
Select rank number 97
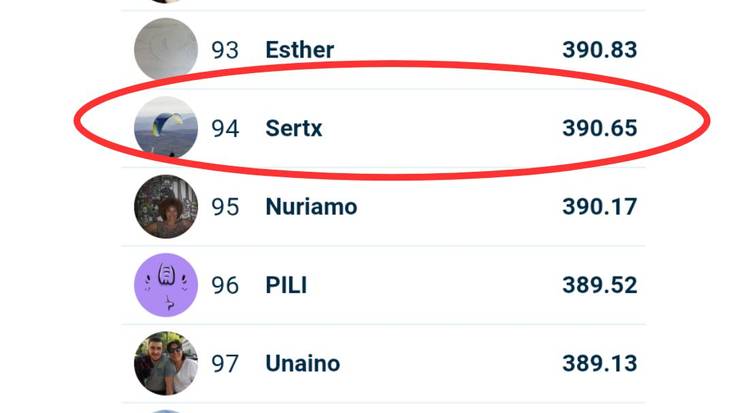[x=225, y=363]
